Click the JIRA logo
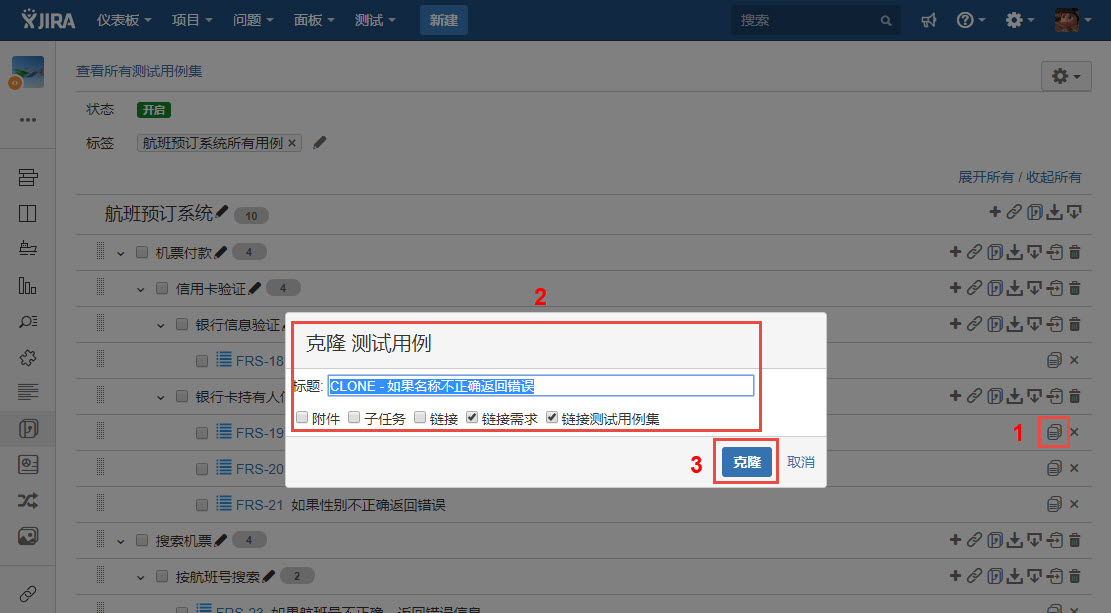Screen dimensions: 1111x613 click(48, 20)
